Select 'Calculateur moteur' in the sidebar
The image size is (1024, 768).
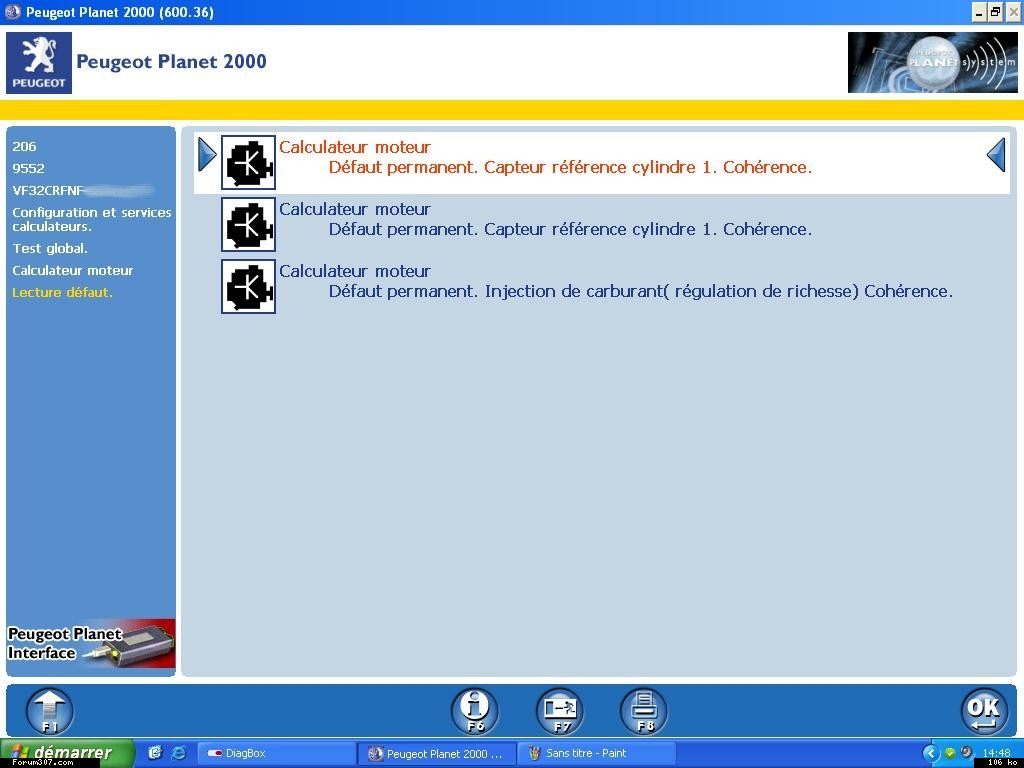[x=72, y=270]
